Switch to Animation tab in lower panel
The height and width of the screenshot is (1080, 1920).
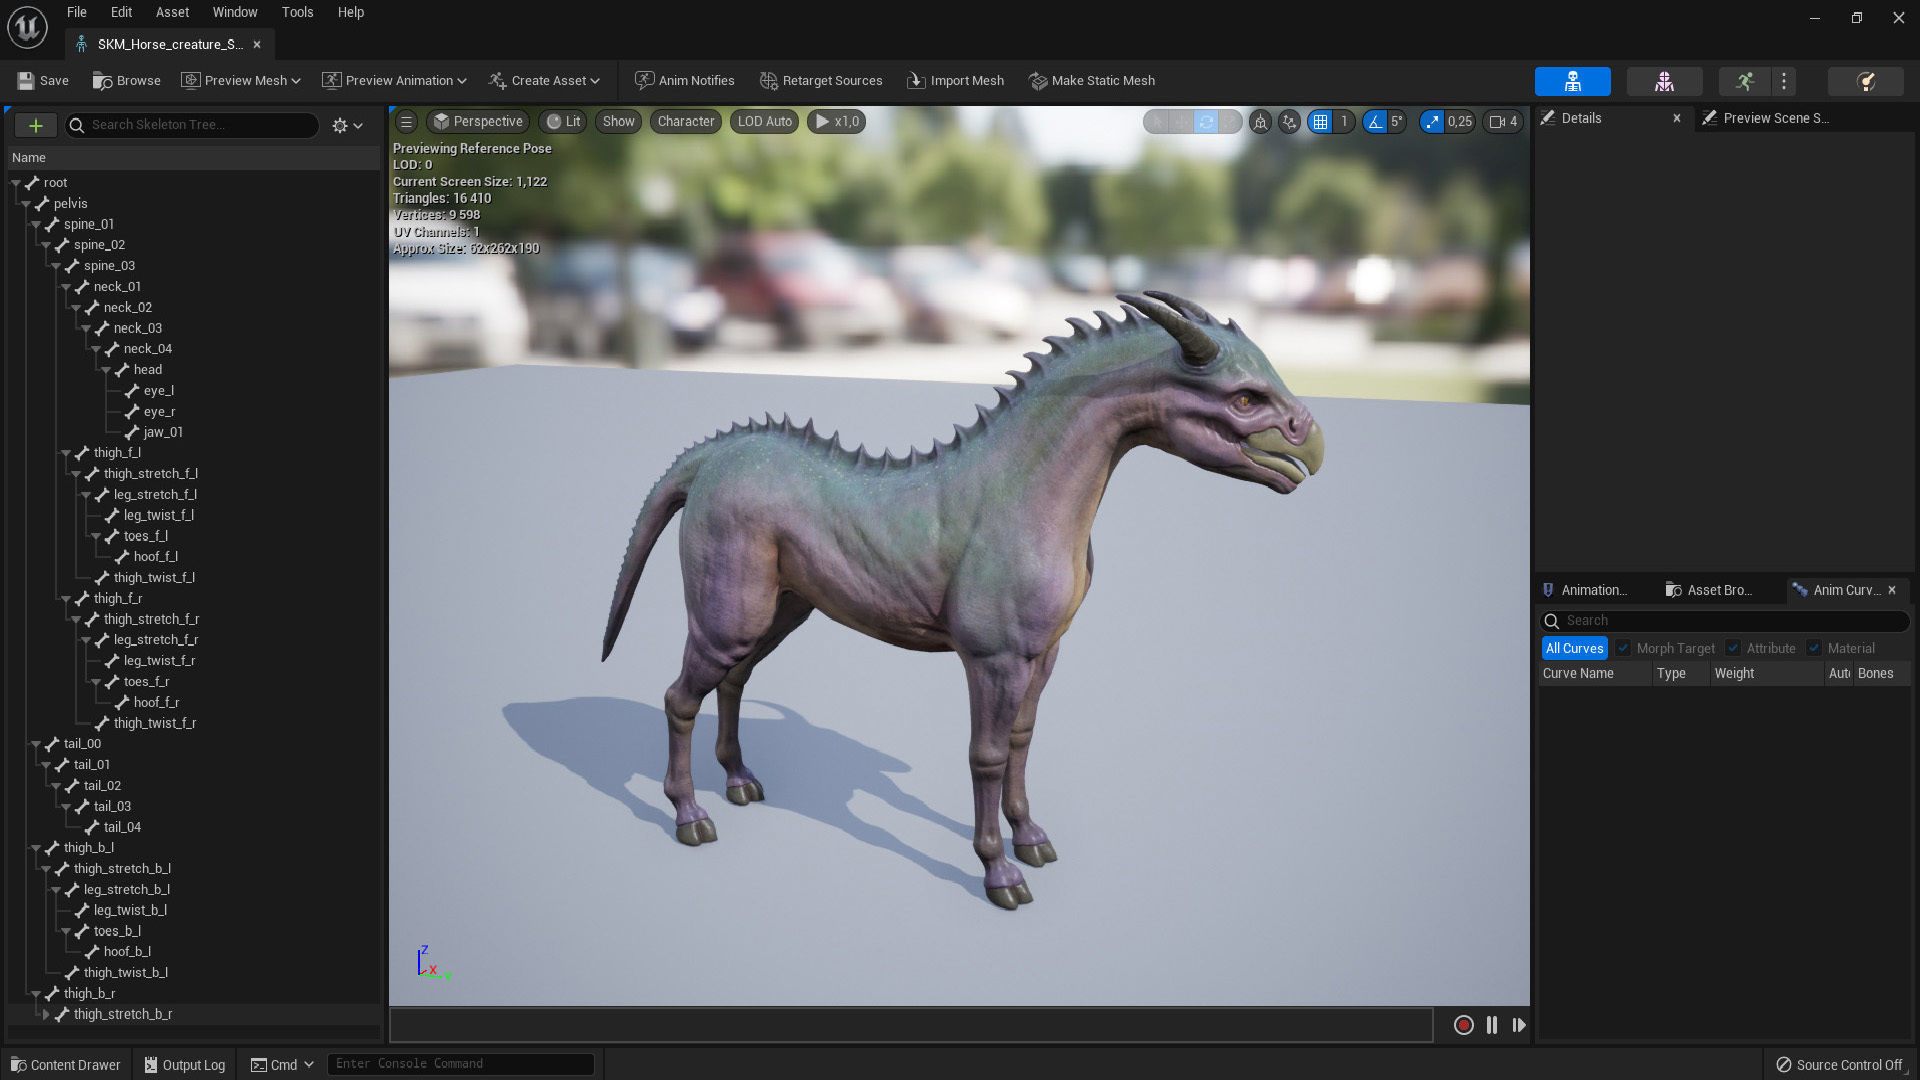1584,590
